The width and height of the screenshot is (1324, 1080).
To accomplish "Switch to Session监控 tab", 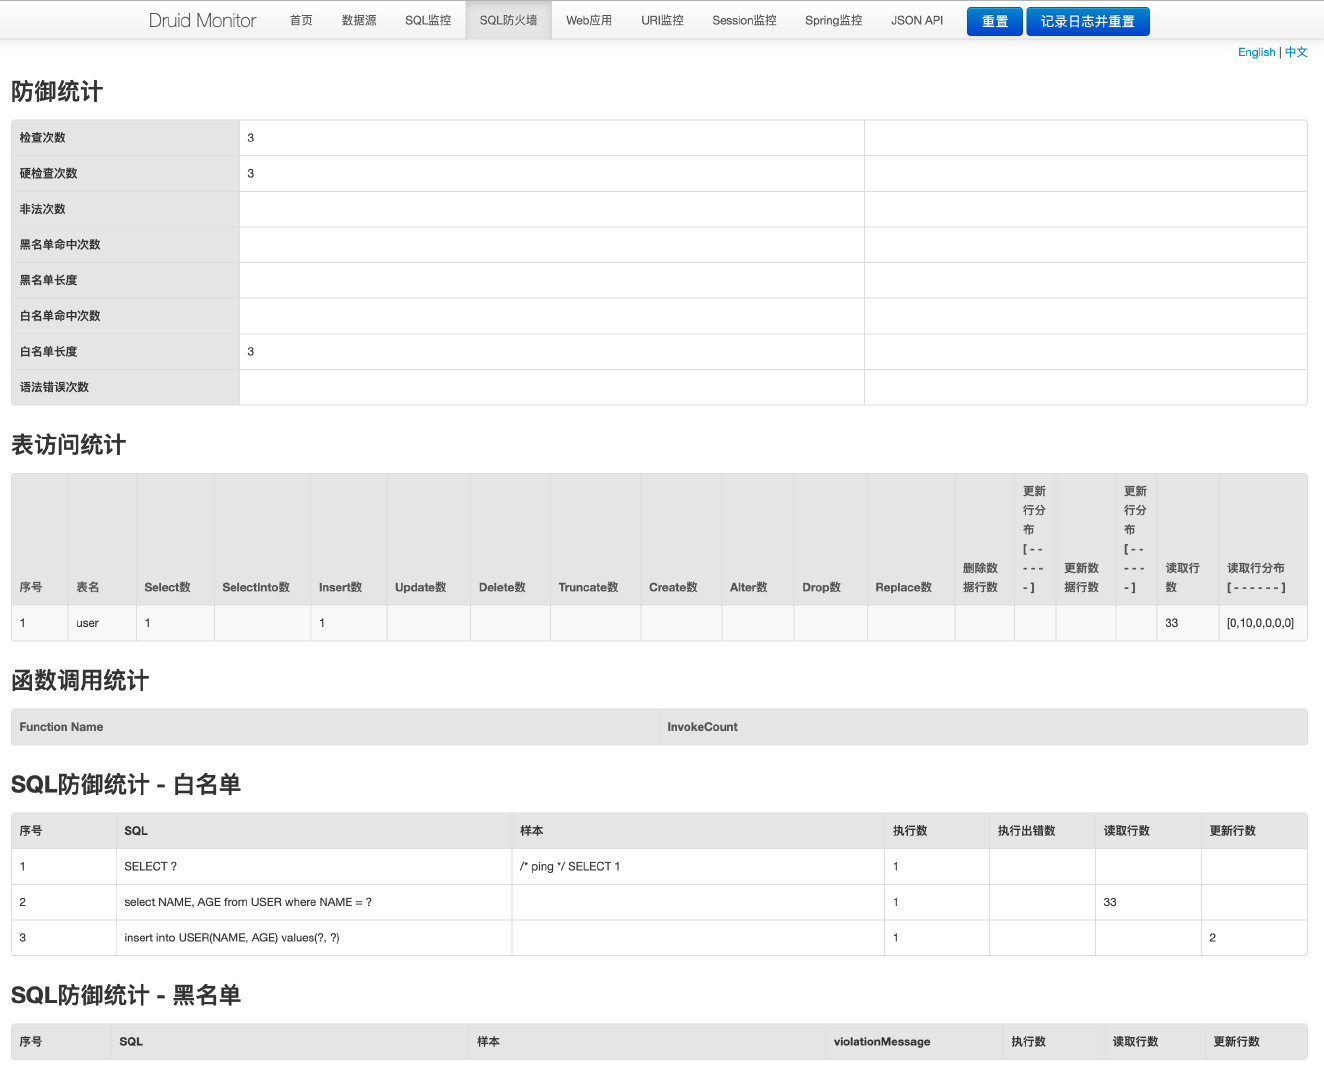I will (x=744, y=20).
